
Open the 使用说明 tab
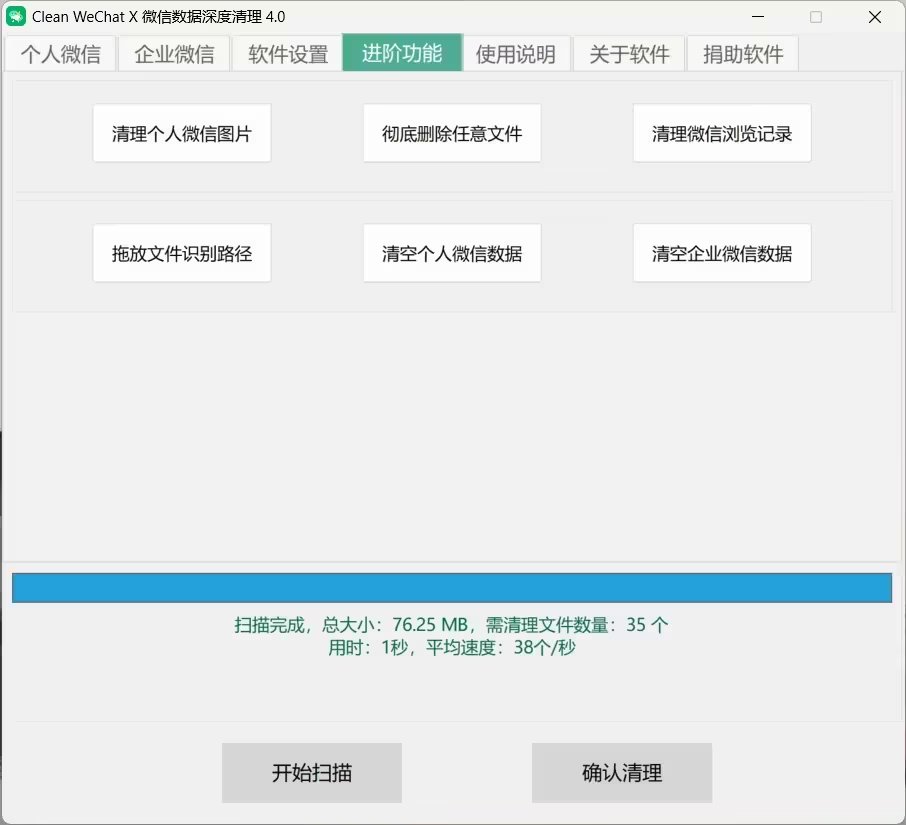516,54
